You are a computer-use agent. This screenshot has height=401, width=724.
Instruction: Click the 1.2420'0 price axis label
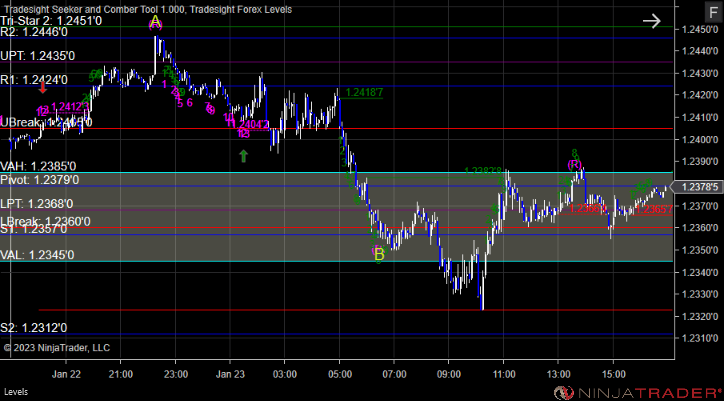(702, 96)
